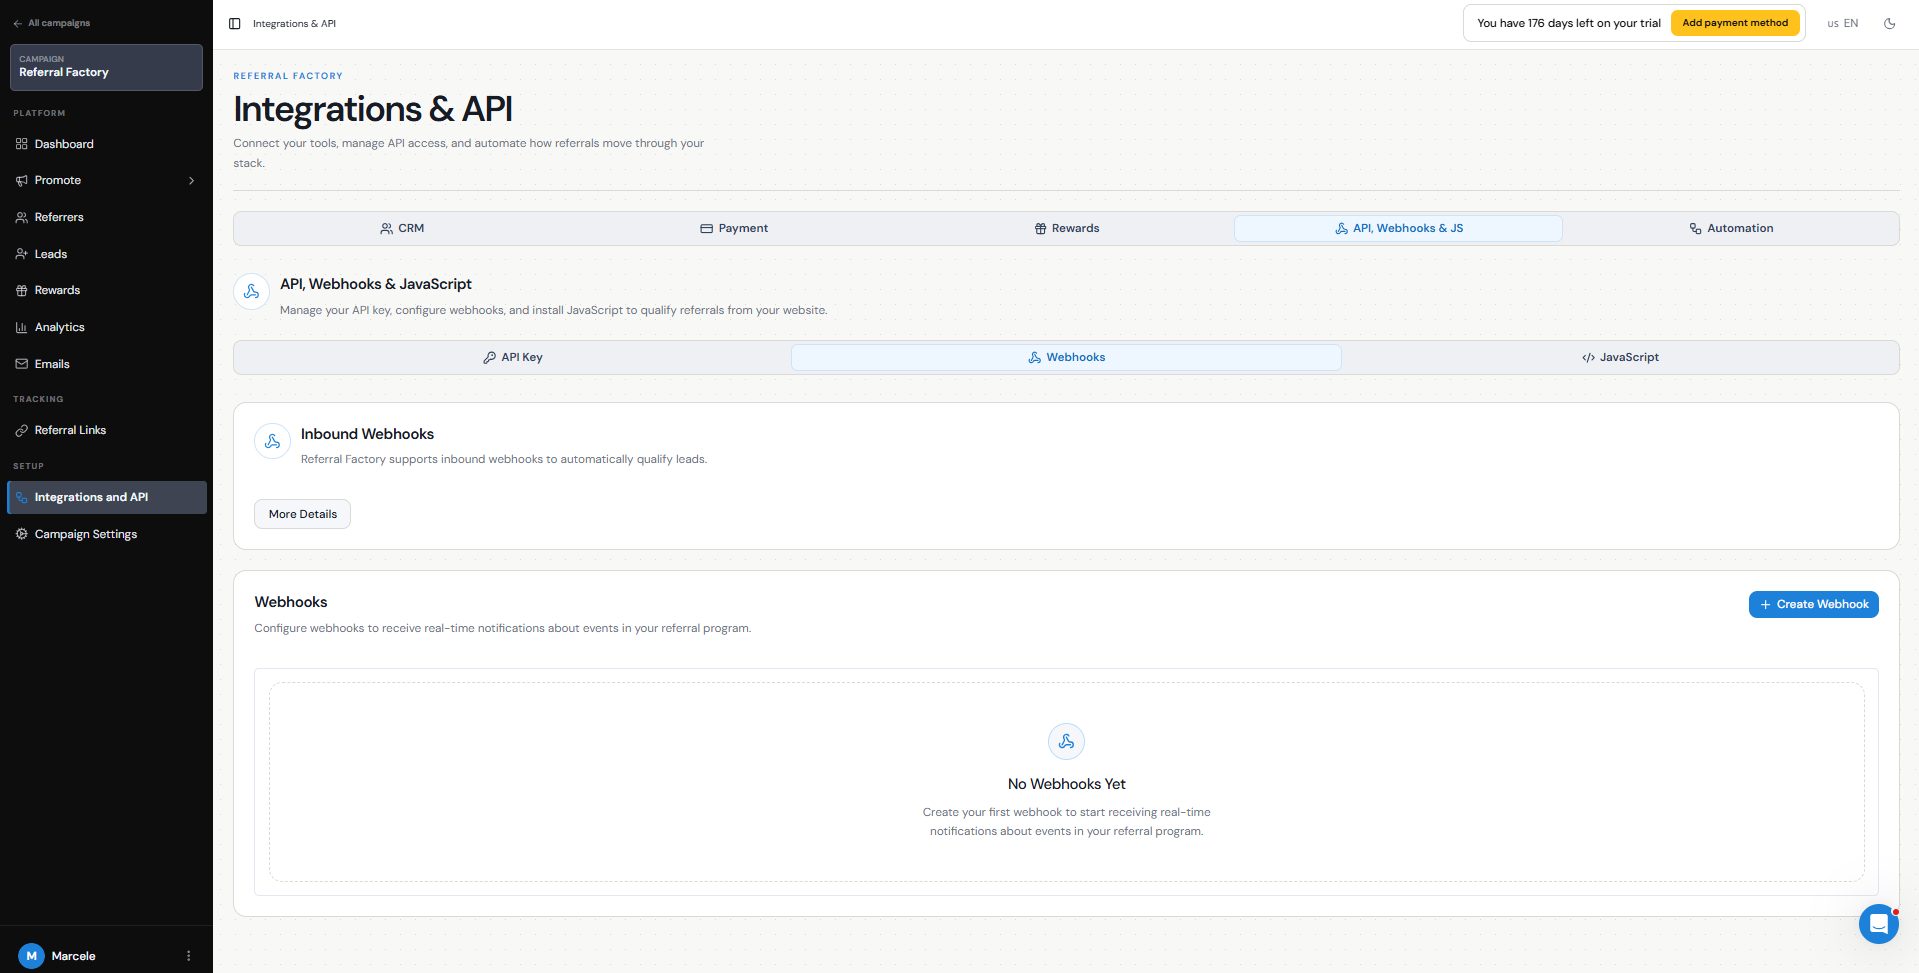The width and height of the screenshot is (1919, 973).
Task: Click the Promote sidebar item
Action: click(106, 180)
